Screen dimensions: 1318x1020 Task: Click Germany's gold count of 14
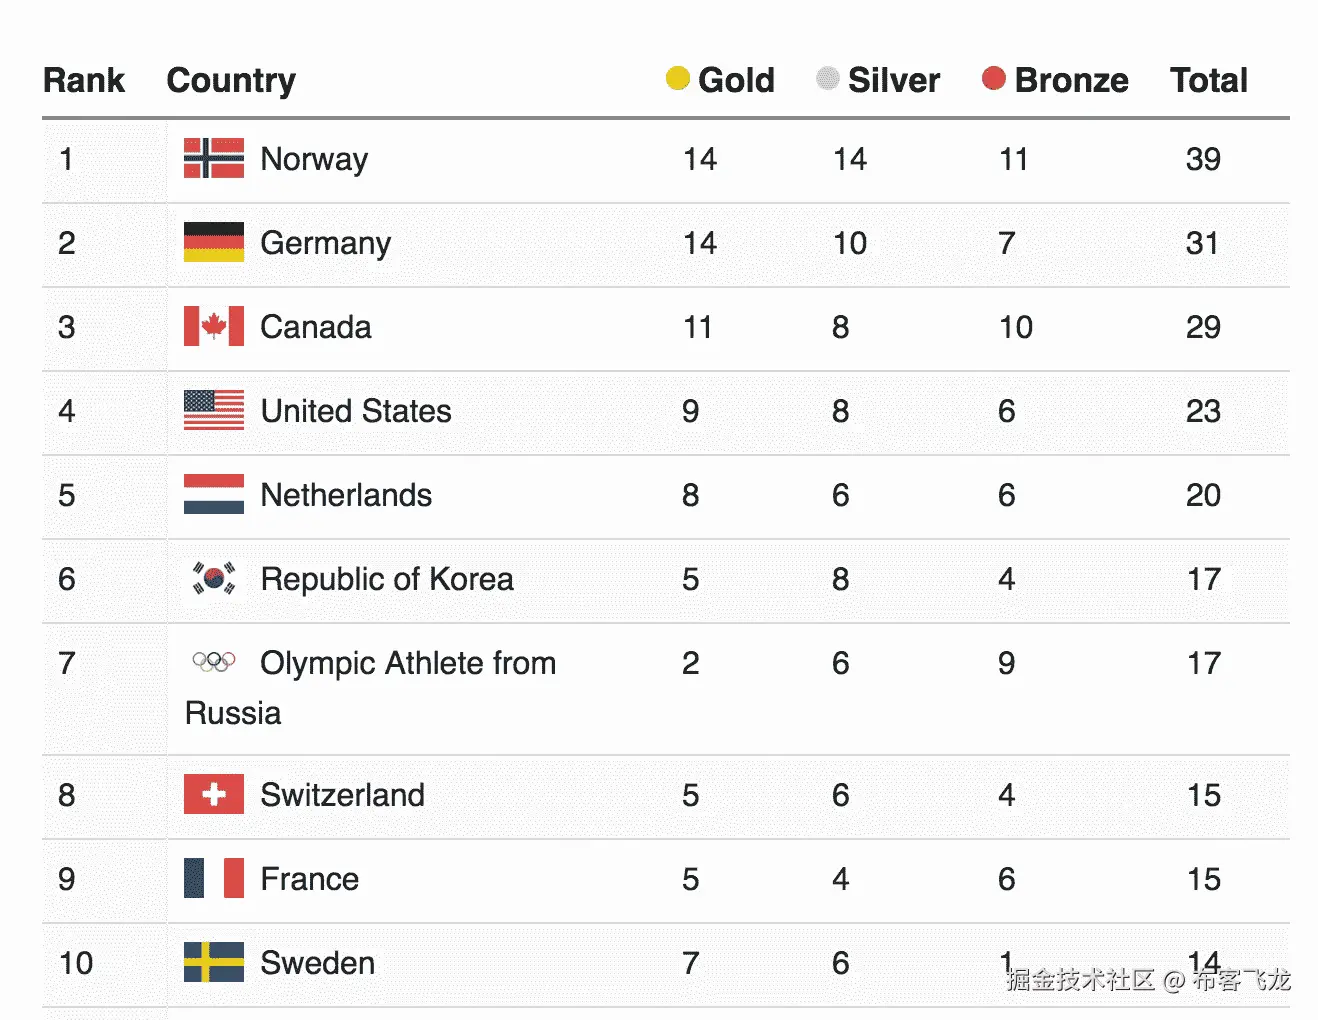(x=700, y=243)
